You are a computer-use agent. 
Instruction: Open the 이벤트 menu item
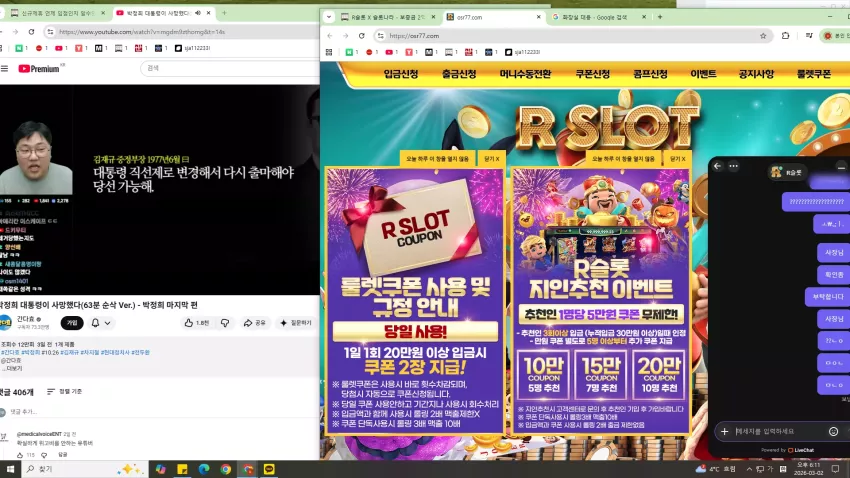(x=703, y=74)
